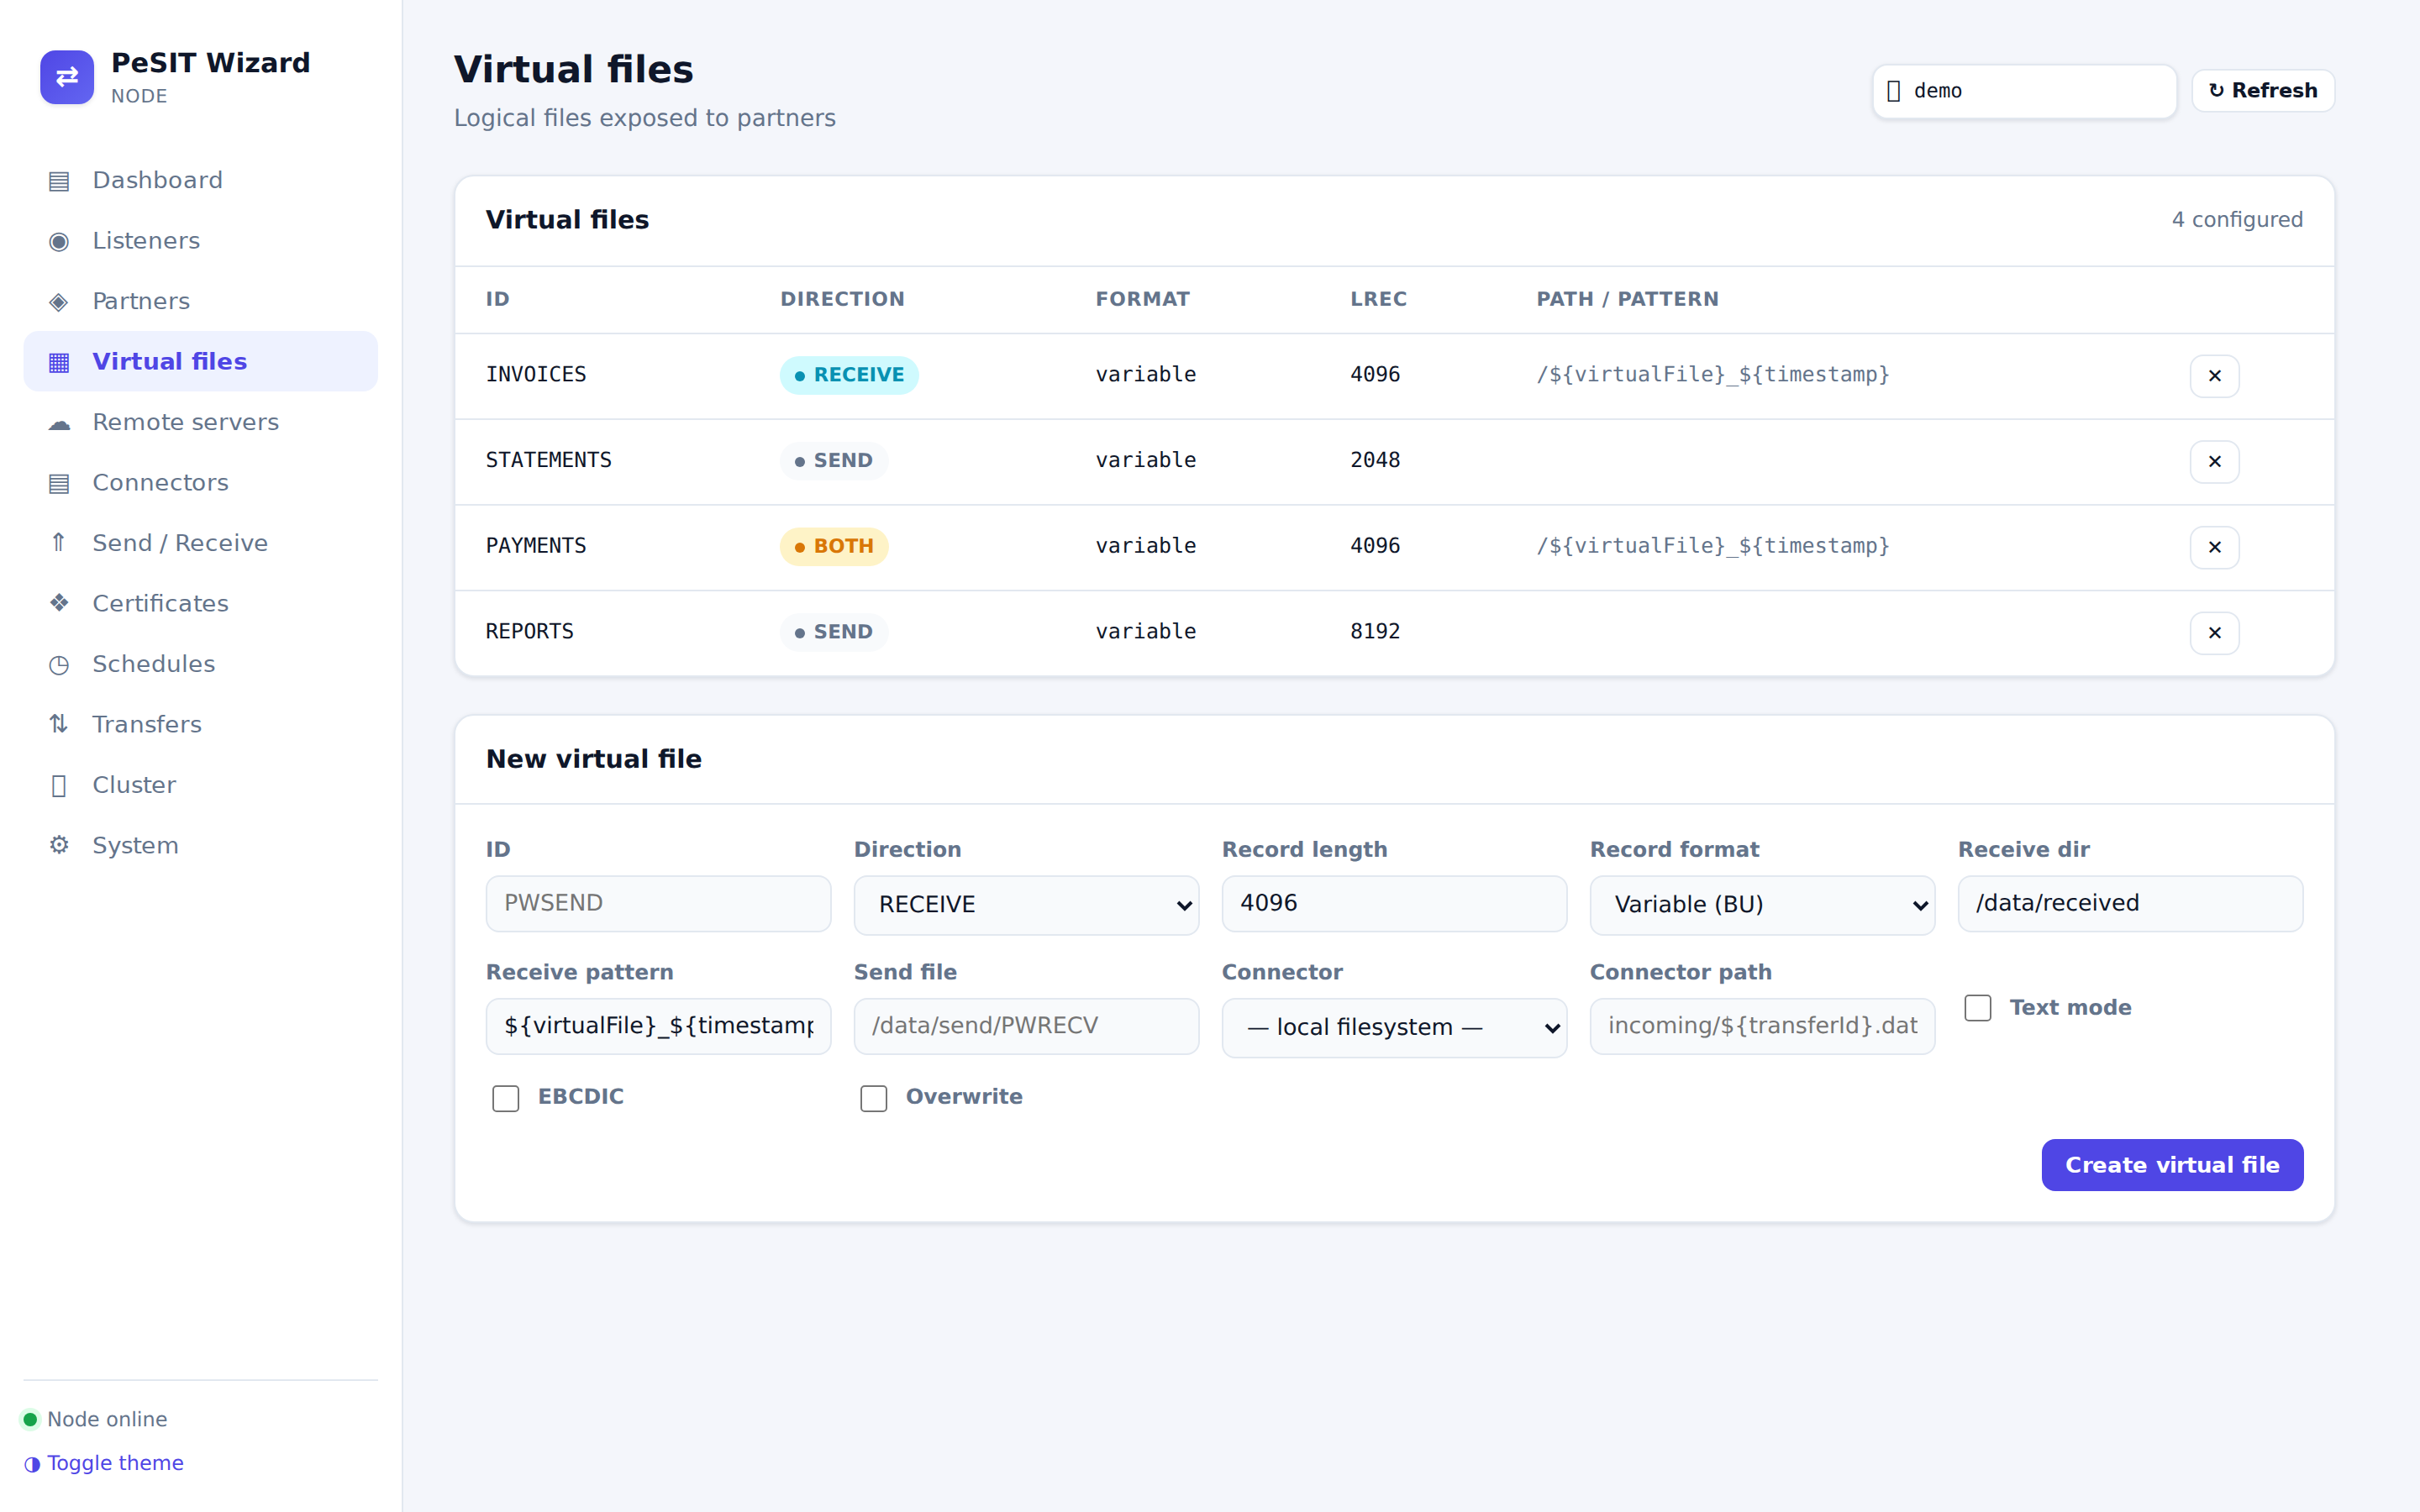Click the Transfers arrows icon

tap(59, 725)
